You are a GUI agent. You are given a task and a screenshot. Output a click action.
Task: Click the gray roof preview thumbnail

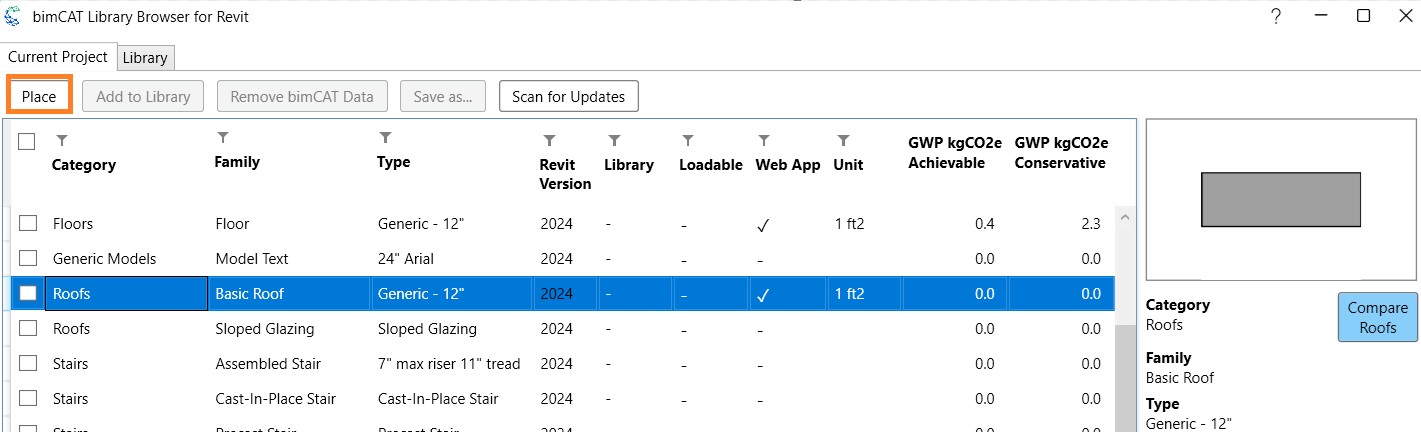pyautogui.click(x=1280, y=199)
